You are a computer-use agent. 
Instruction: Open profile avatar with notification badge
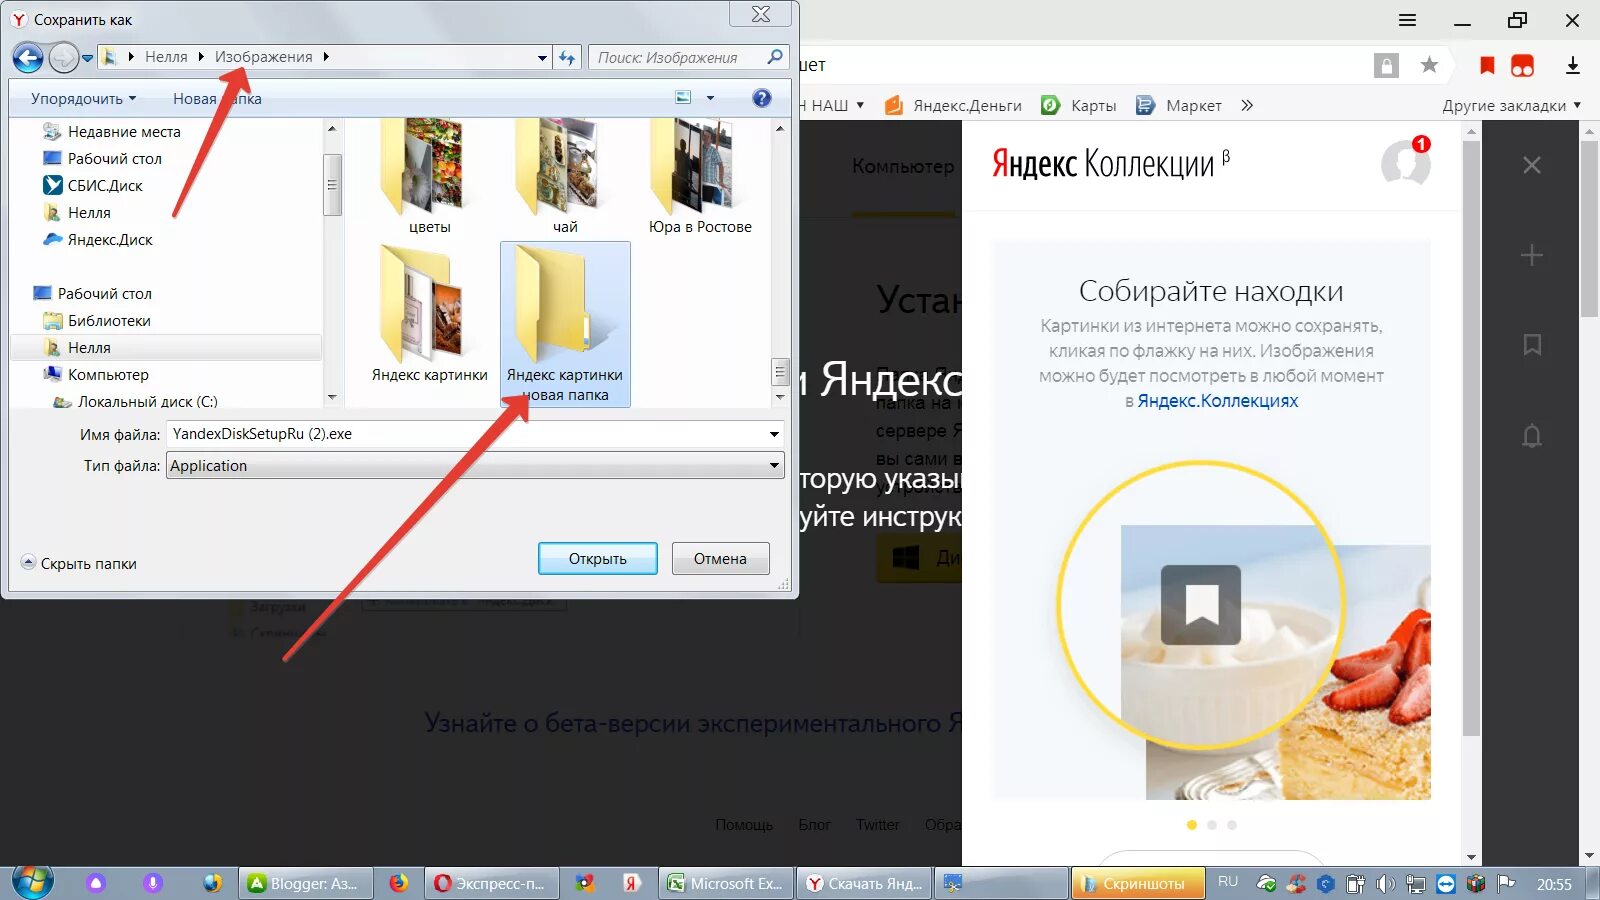coord(1406,162)
